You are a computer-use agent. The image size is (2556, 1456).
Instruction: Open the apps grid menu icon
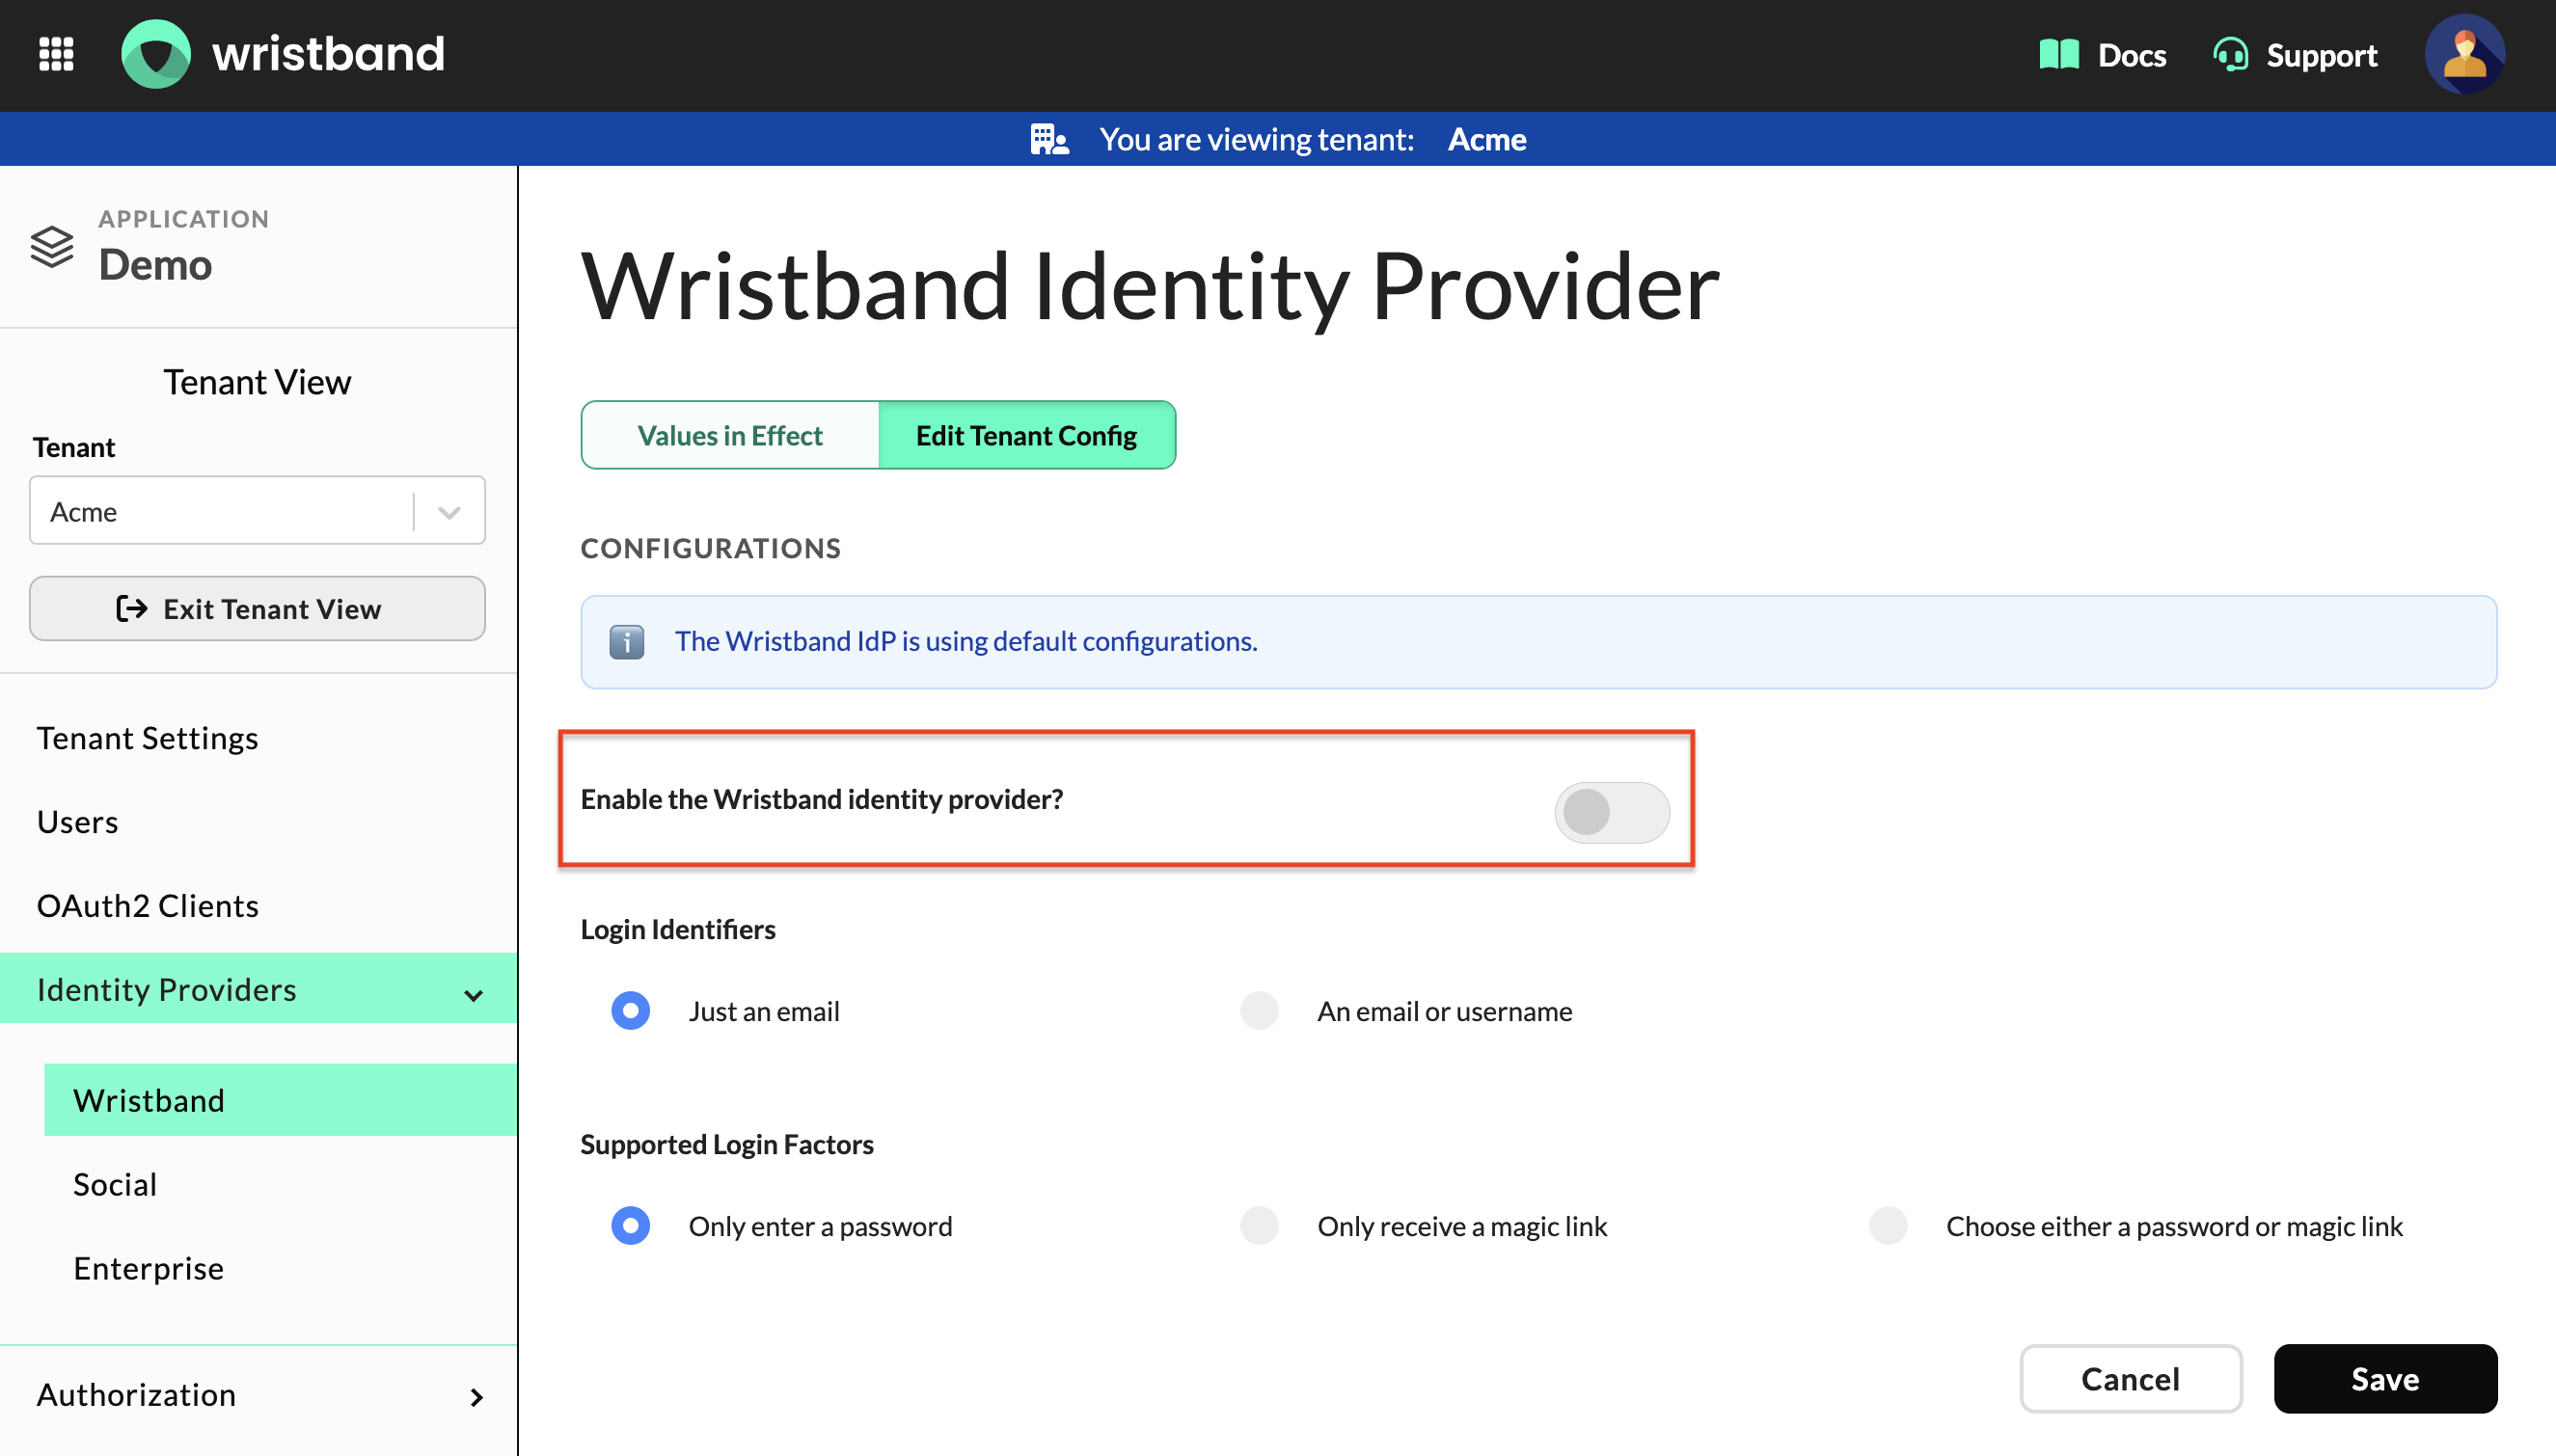pyautogui.click(x=56, y=54)
